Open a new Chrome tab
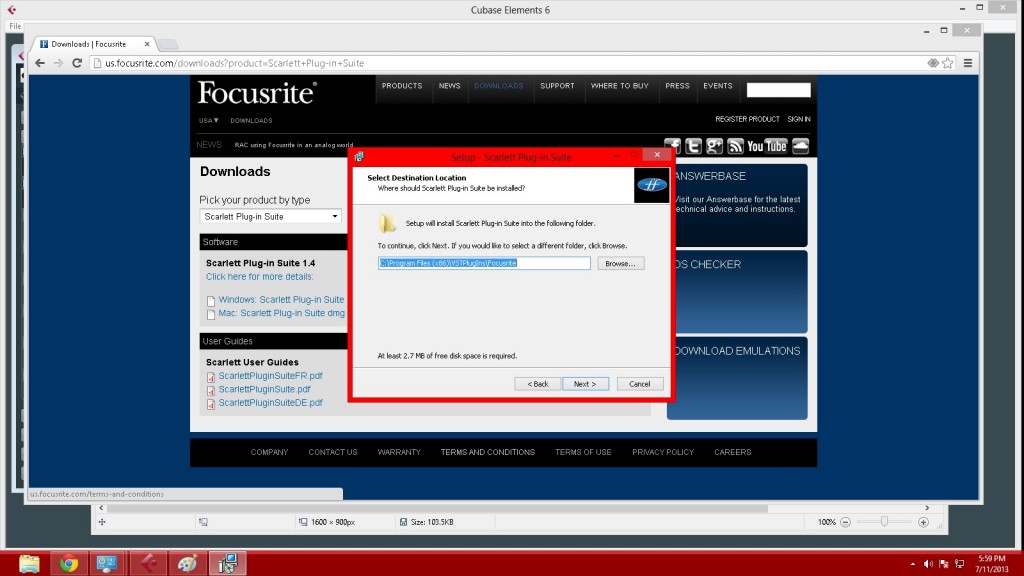1024x576 pixels. (x=168, y=44)
